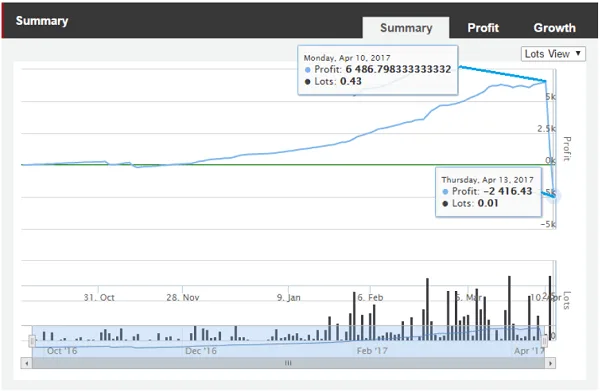This screenshot has width=600, height=391.
Task: Click the vertical Lots axis title
Action: pos(567,300)
